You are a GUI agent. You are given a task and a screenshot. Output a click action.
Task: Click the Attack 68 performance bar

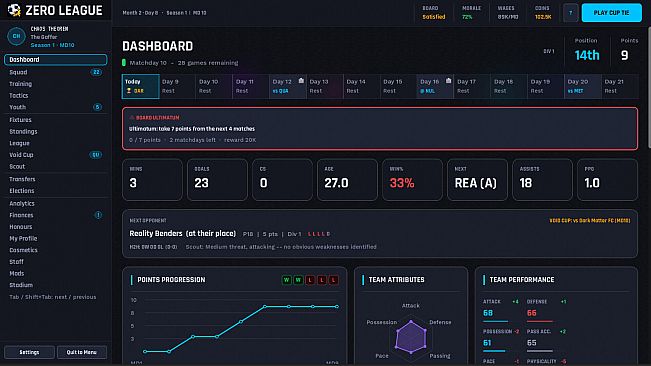(x=495, y=321)
